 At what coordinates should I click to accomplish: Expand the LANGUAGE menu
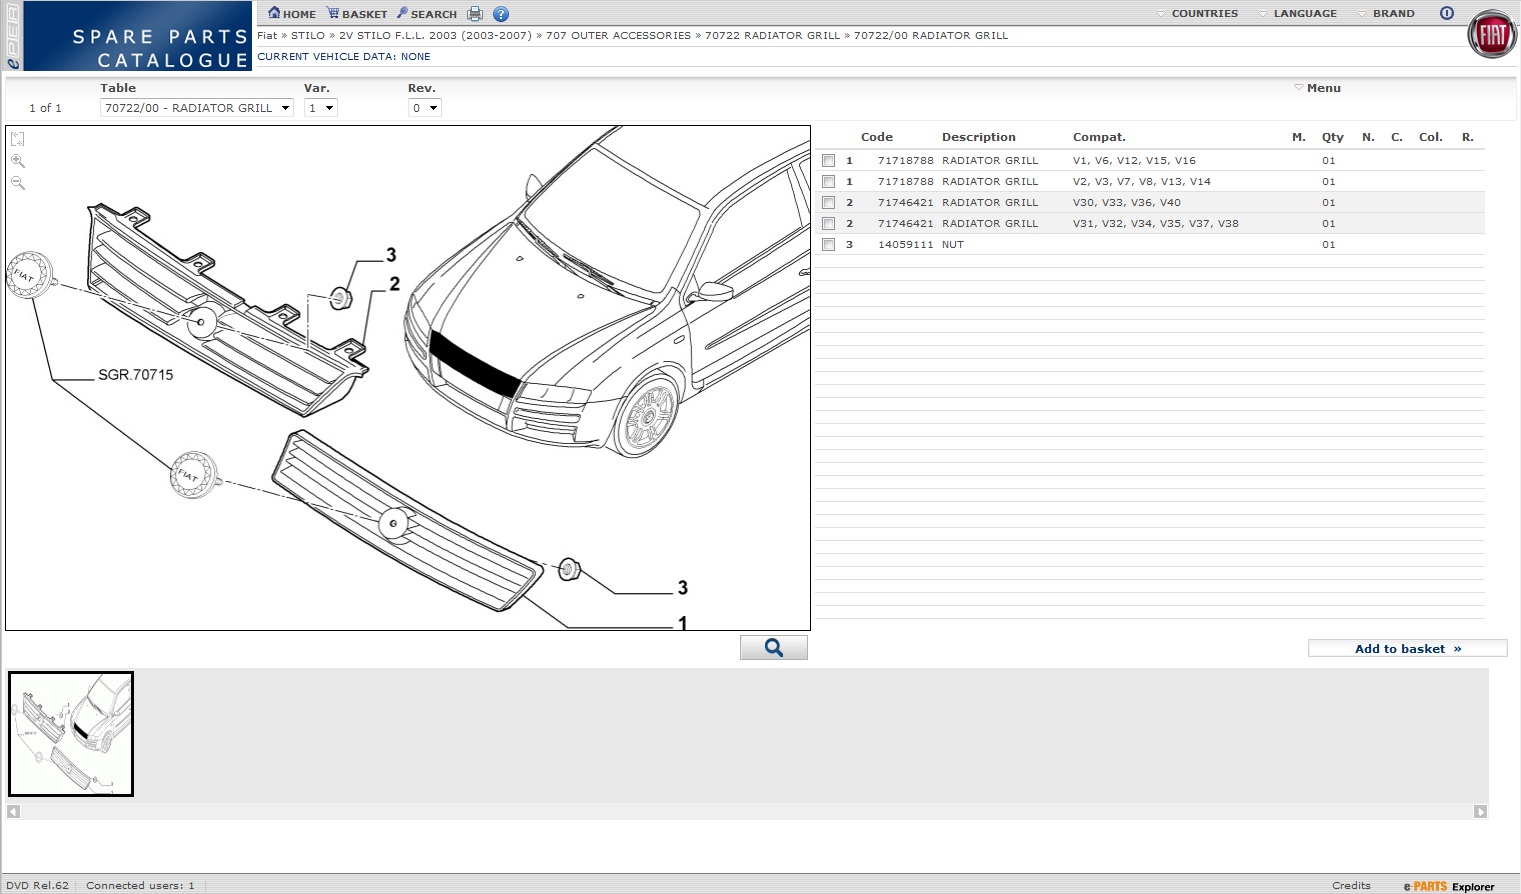pos(1298,14)
